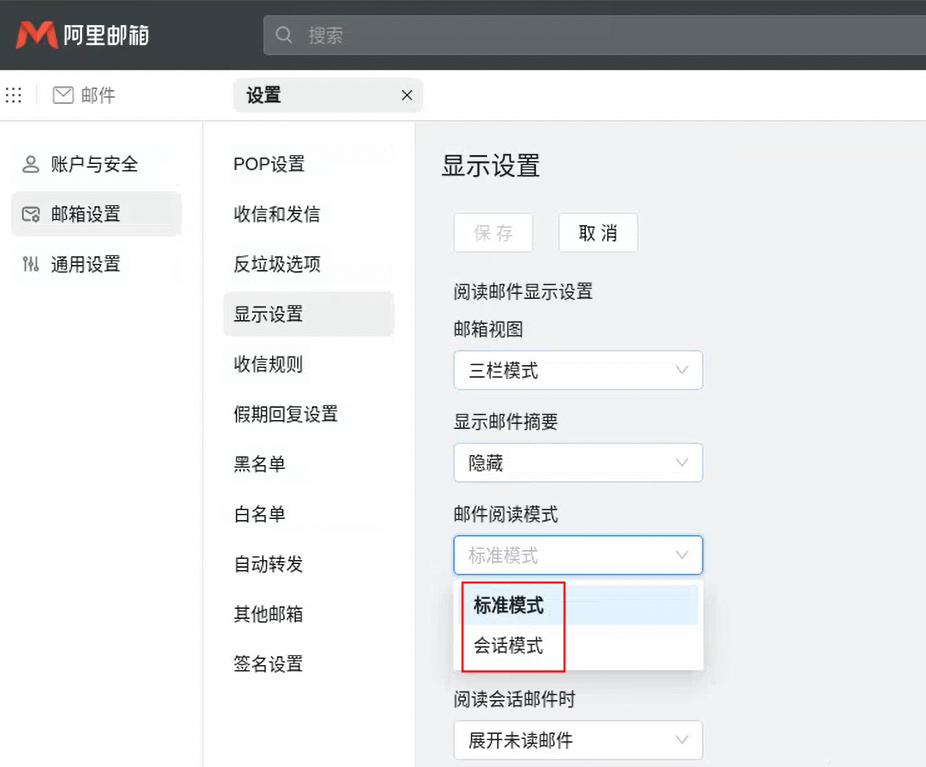Click the mail envelope icon

point(63,95)
